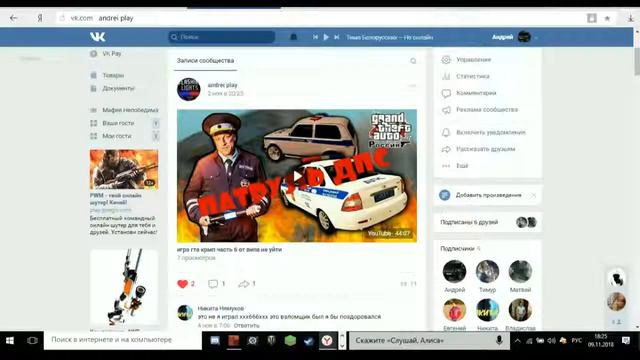
Task: Focus the VK search field
Action: [222, 37]
